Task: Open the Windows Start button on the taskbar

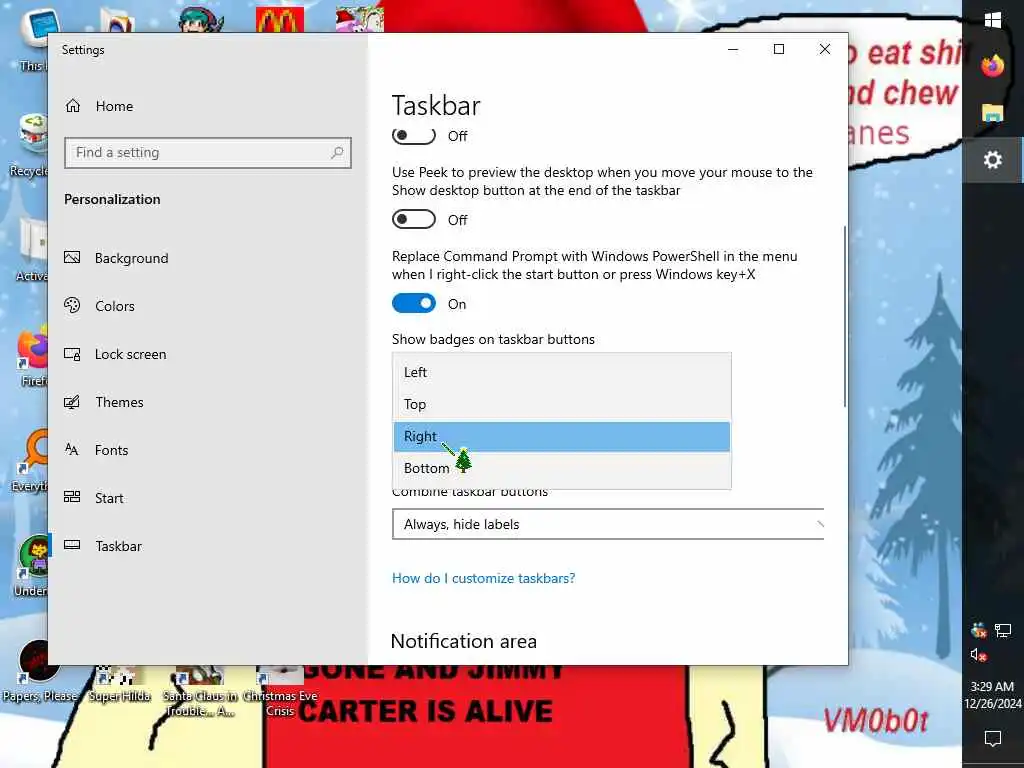Action: tap(993, 20)
